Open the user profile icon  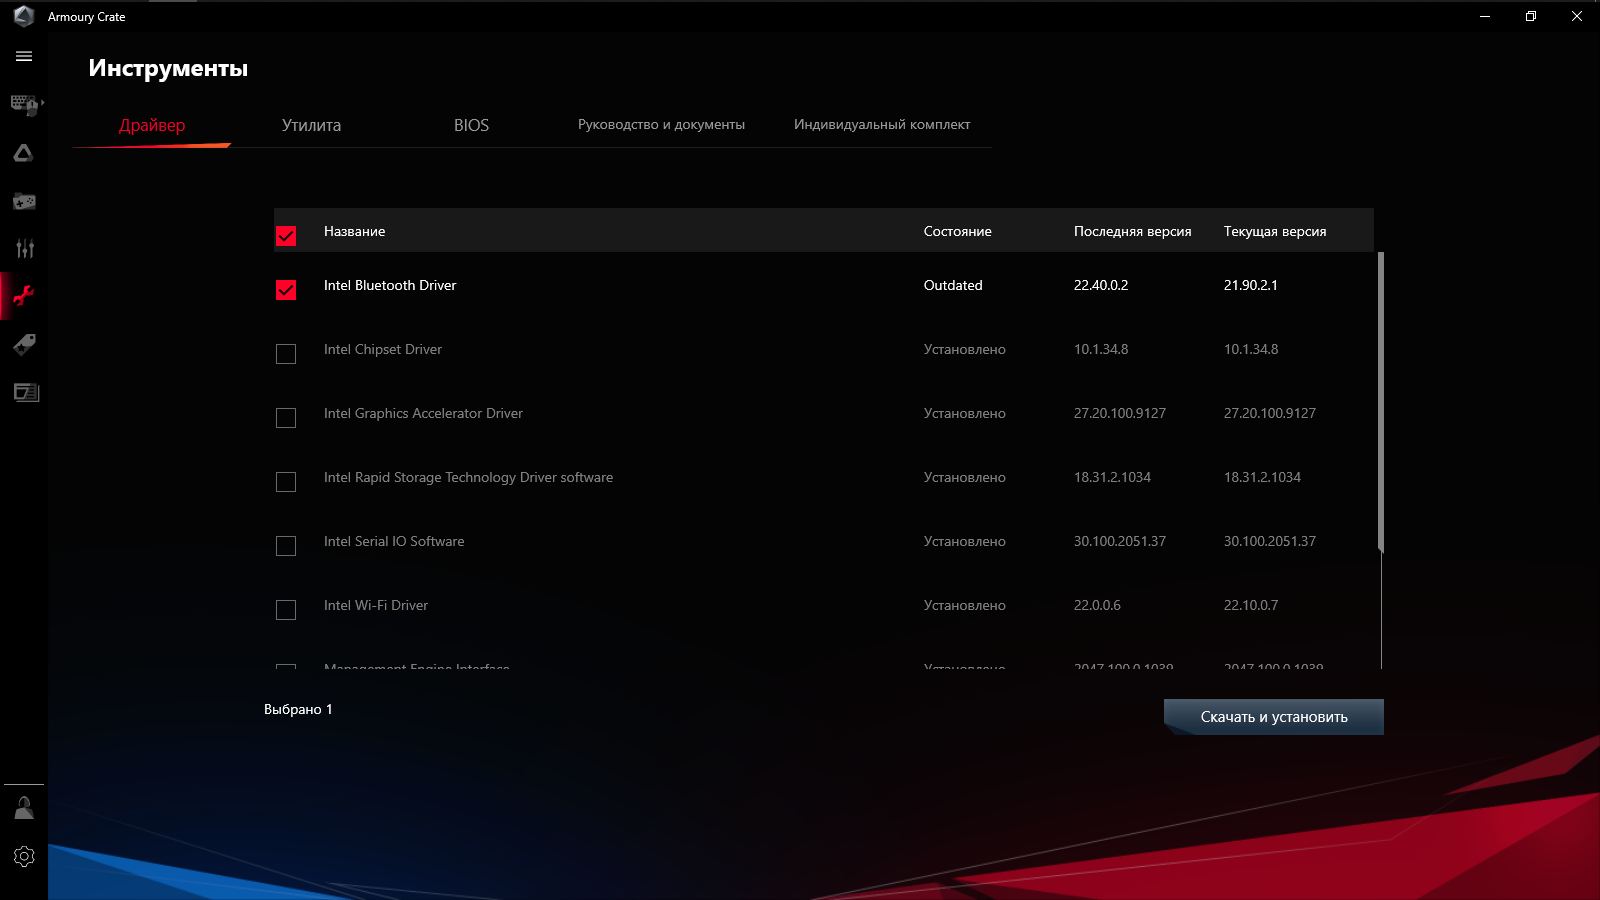point(24,808)
